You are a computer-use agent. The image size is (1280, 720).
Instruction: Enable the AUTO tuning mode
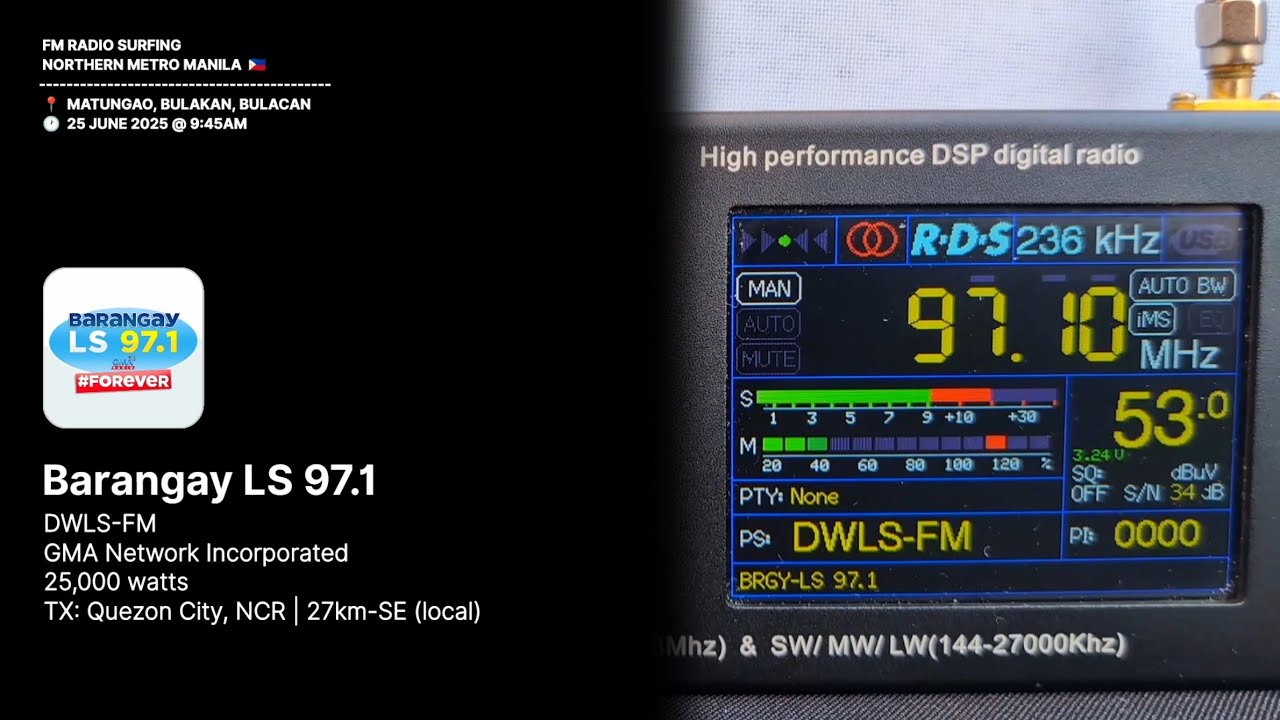tap(769, 324)
